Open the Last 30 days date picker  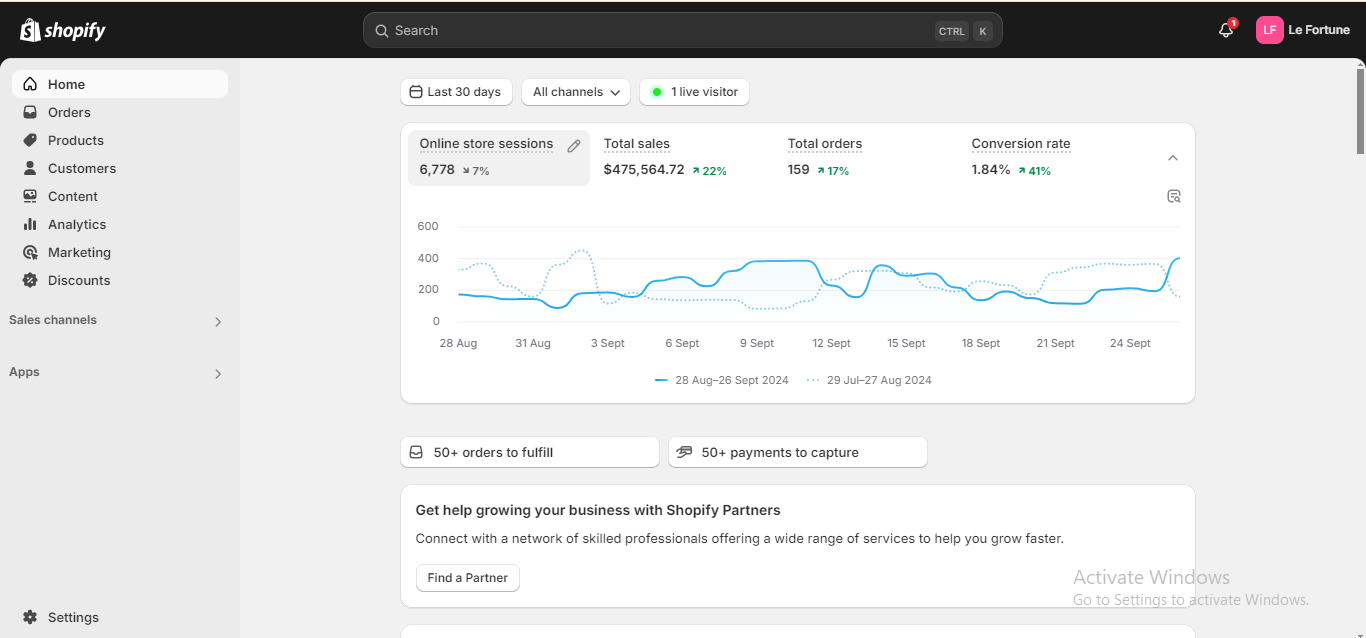click(456, 92)
